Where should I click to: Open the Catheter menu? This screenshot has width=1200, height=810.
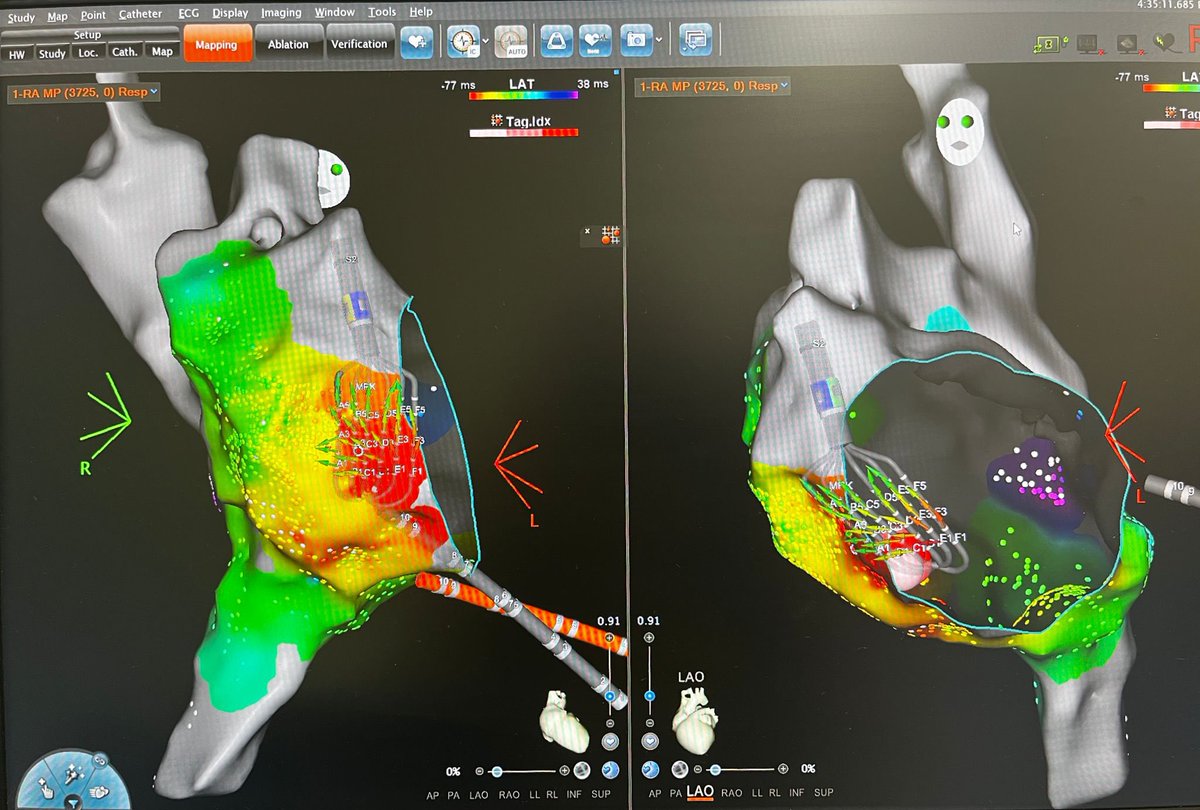pyautogui.click(x=140, y=13)
